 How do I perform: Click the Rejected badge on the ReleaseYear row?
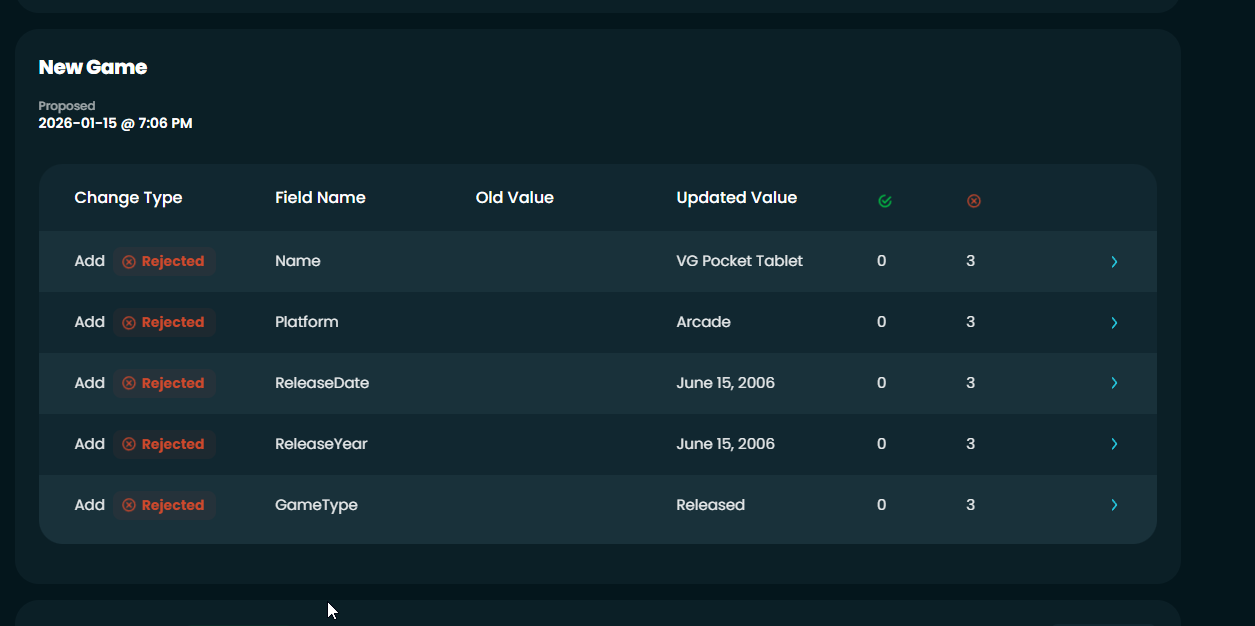[164, 444]
